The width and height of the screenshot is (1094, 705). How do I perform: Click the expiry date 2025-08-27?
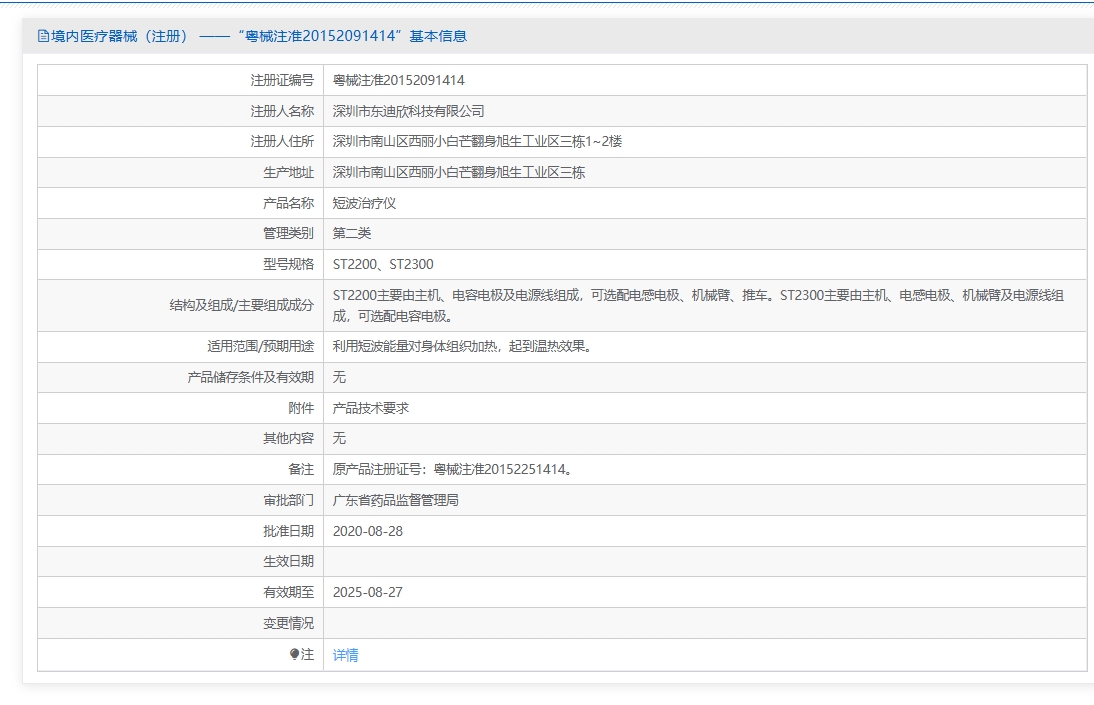tap(368, 592)
